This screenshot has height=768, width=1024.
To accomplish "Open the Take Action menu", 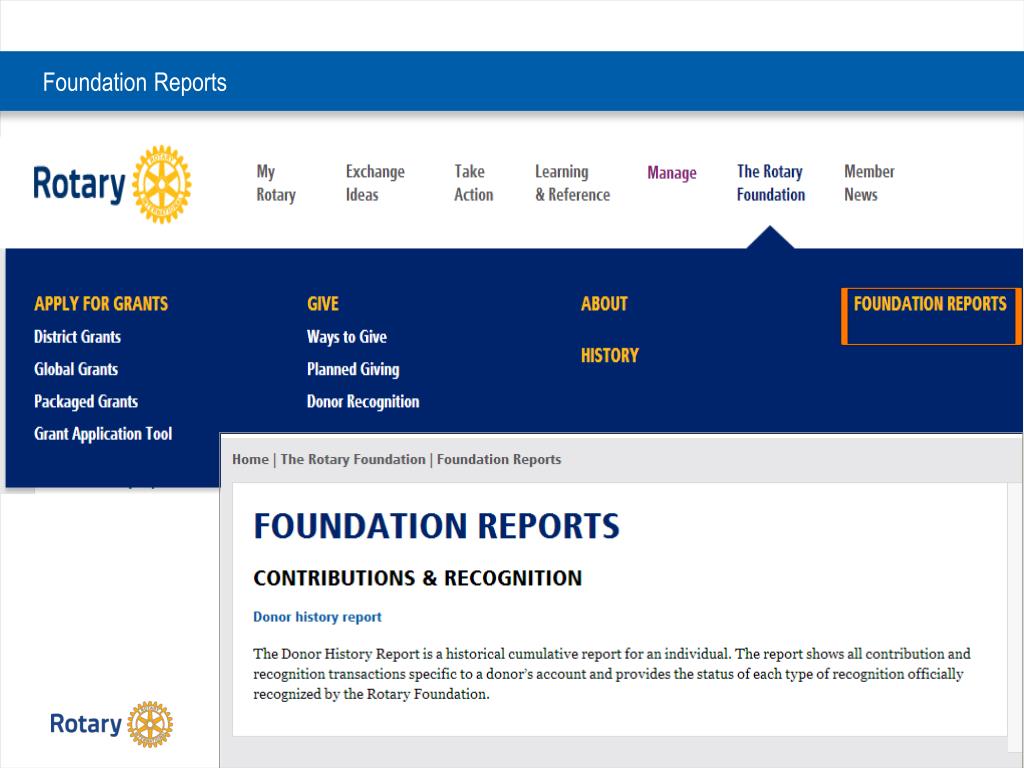I will [473, 184].
